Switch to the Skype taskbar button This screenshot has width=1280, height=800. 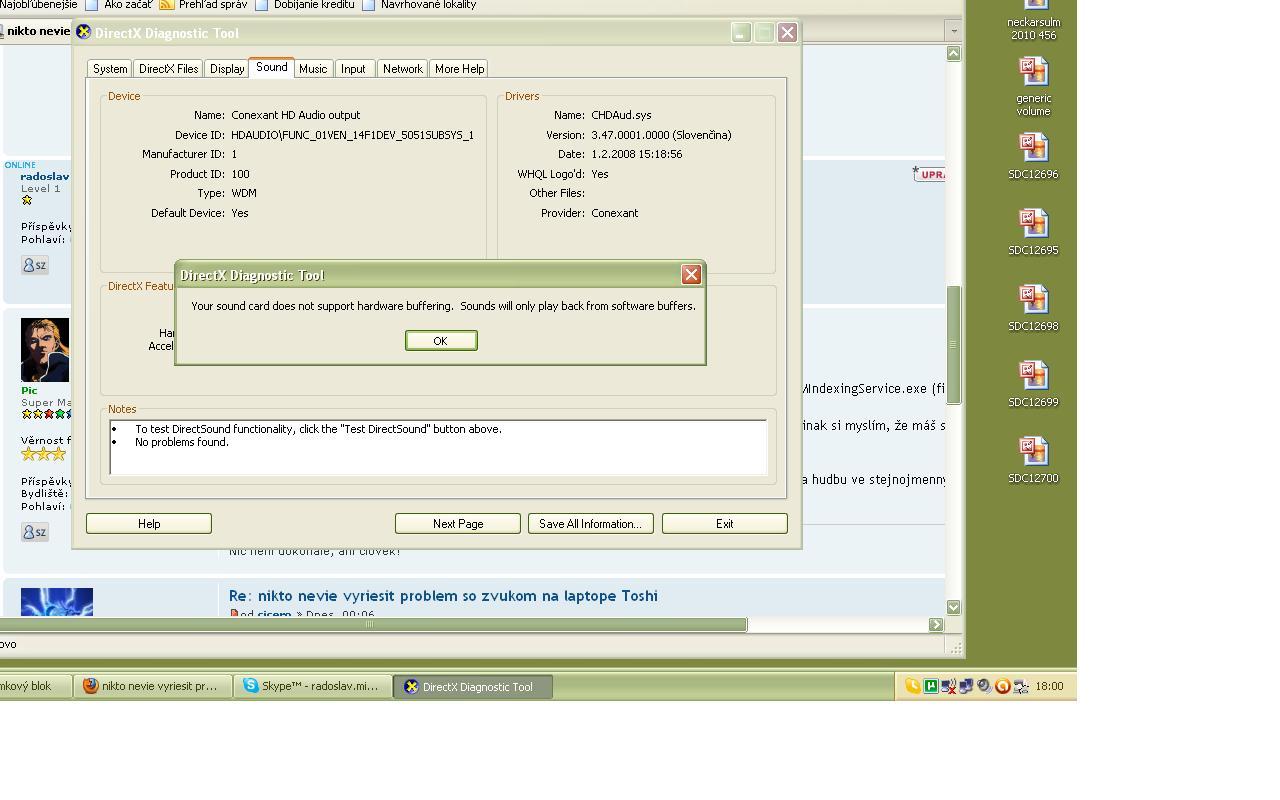click(x=312, y=686)
